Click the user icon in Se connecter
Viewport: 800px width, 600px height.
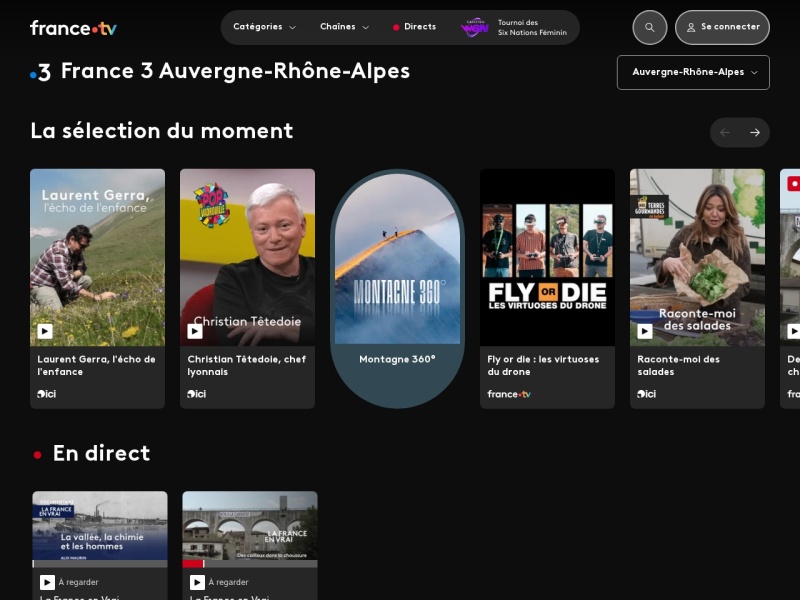coord(691,28)
